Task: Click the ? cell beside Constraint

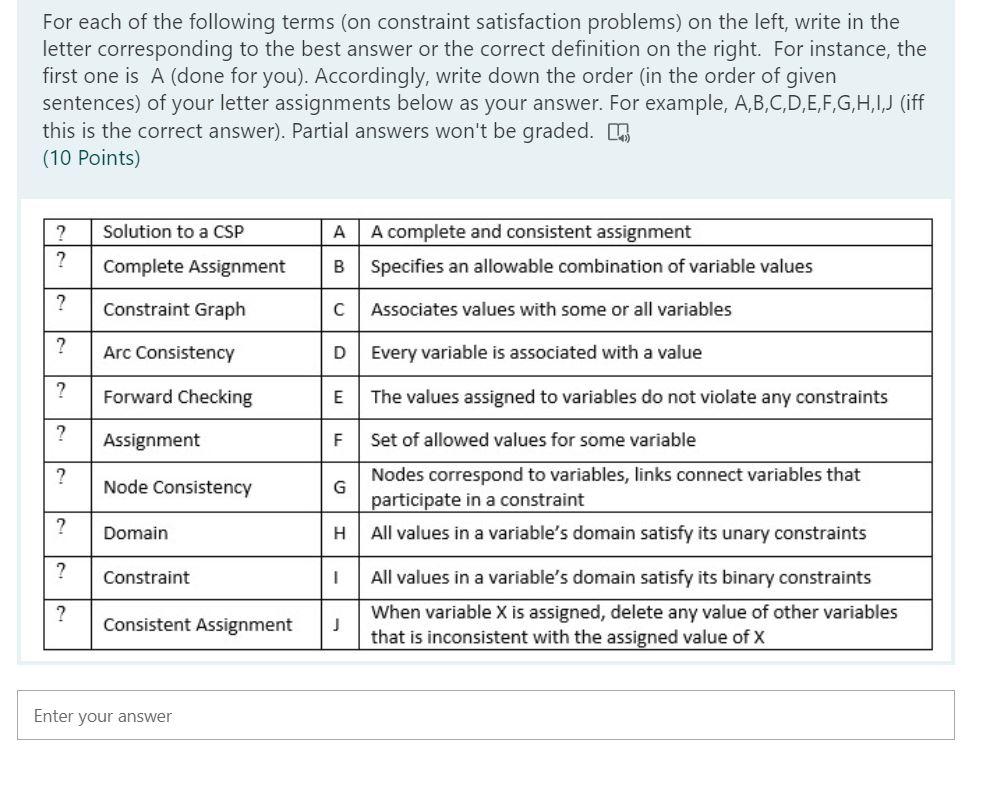Action: coord(66,577)
